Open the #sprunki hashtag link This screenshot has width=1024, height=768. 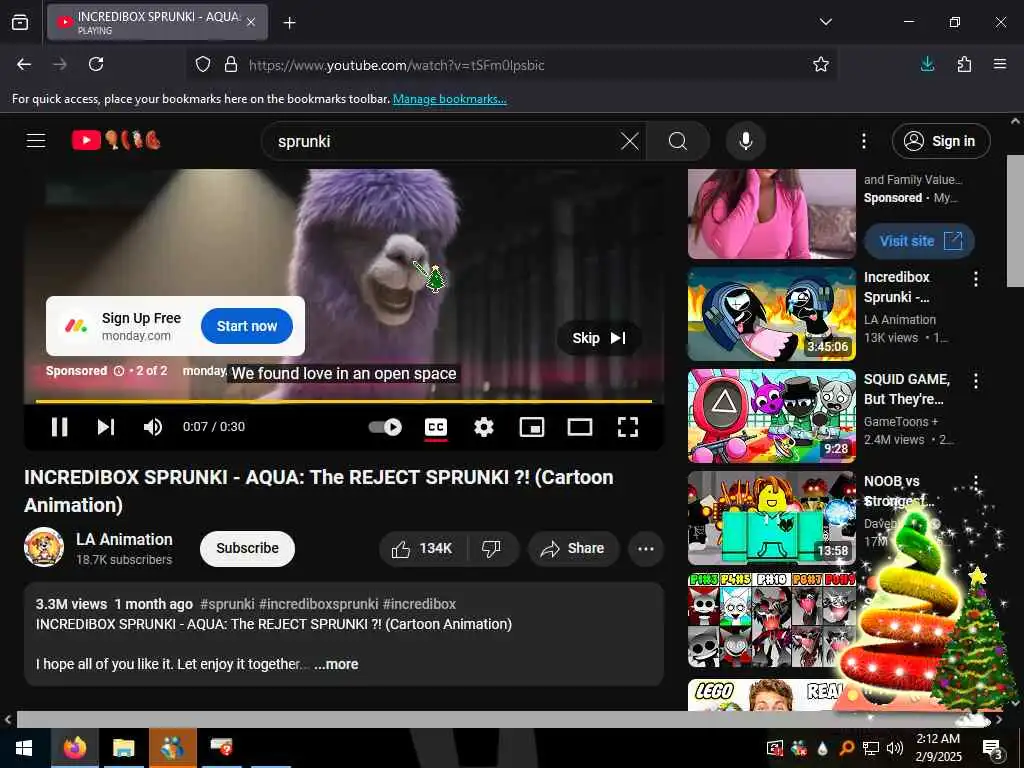(227, 604)
